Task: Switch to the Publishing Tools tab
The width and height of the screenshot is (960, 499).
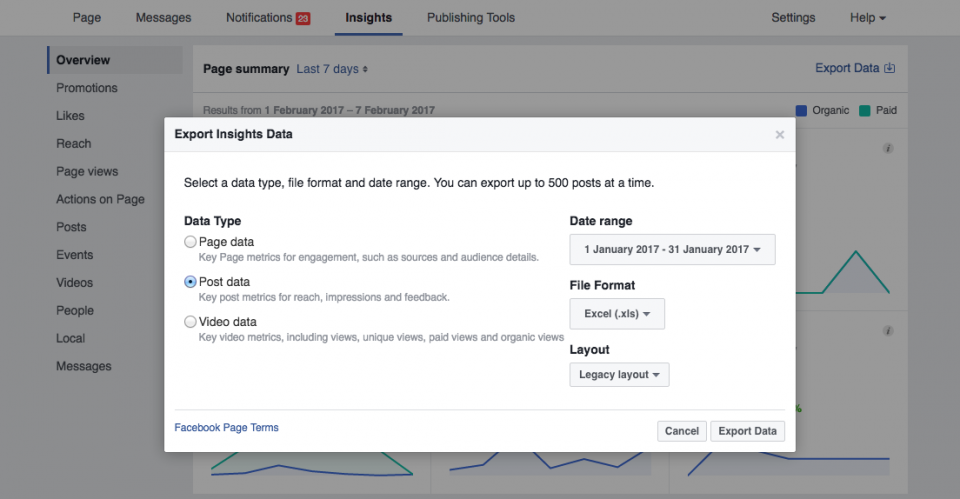Action: point(471,18)
